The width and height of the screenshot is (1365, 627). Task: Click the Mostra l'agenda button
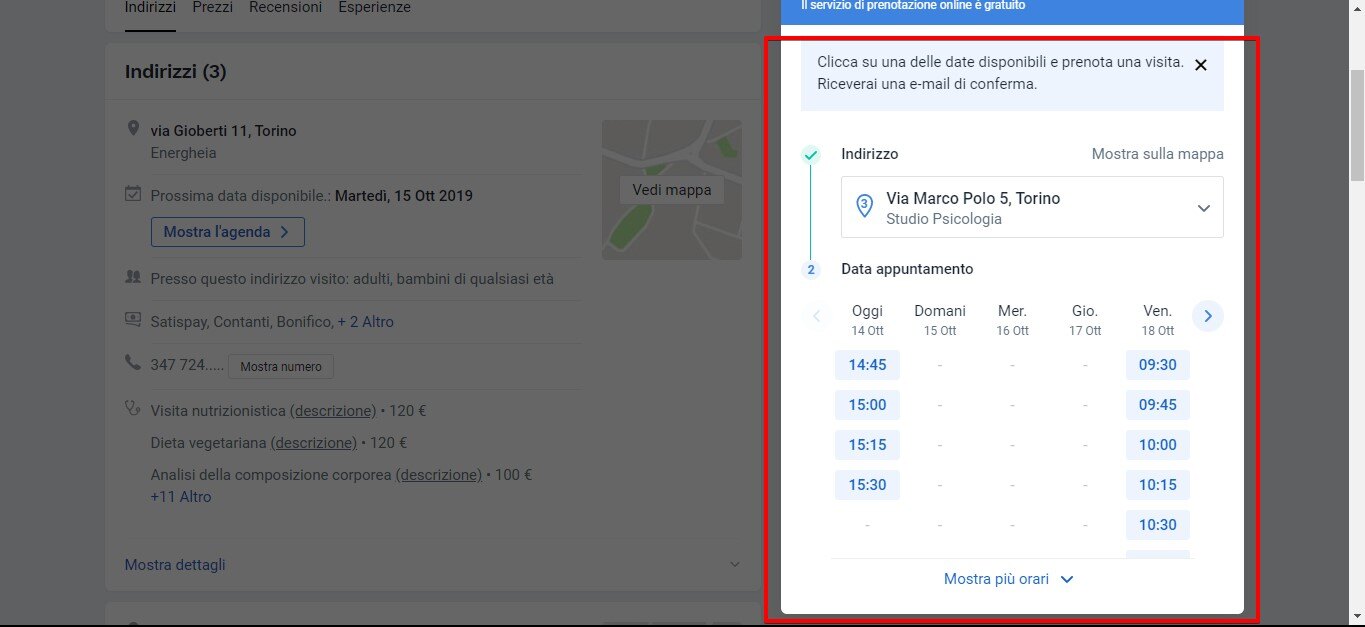click(x=227, y=232)
